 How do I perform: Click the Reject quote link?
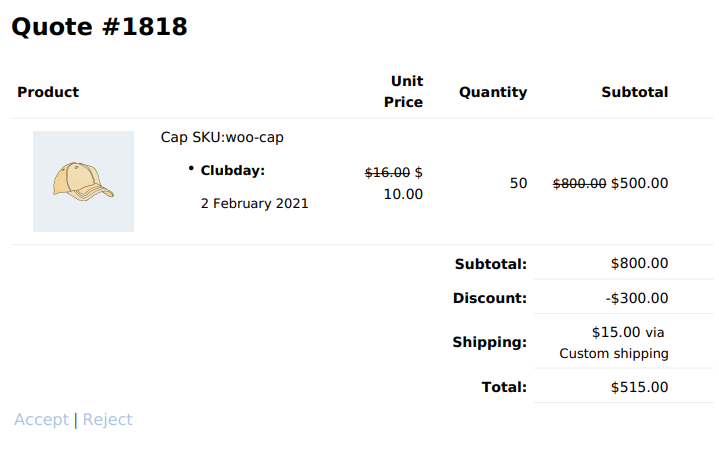(x=107, y=419)
